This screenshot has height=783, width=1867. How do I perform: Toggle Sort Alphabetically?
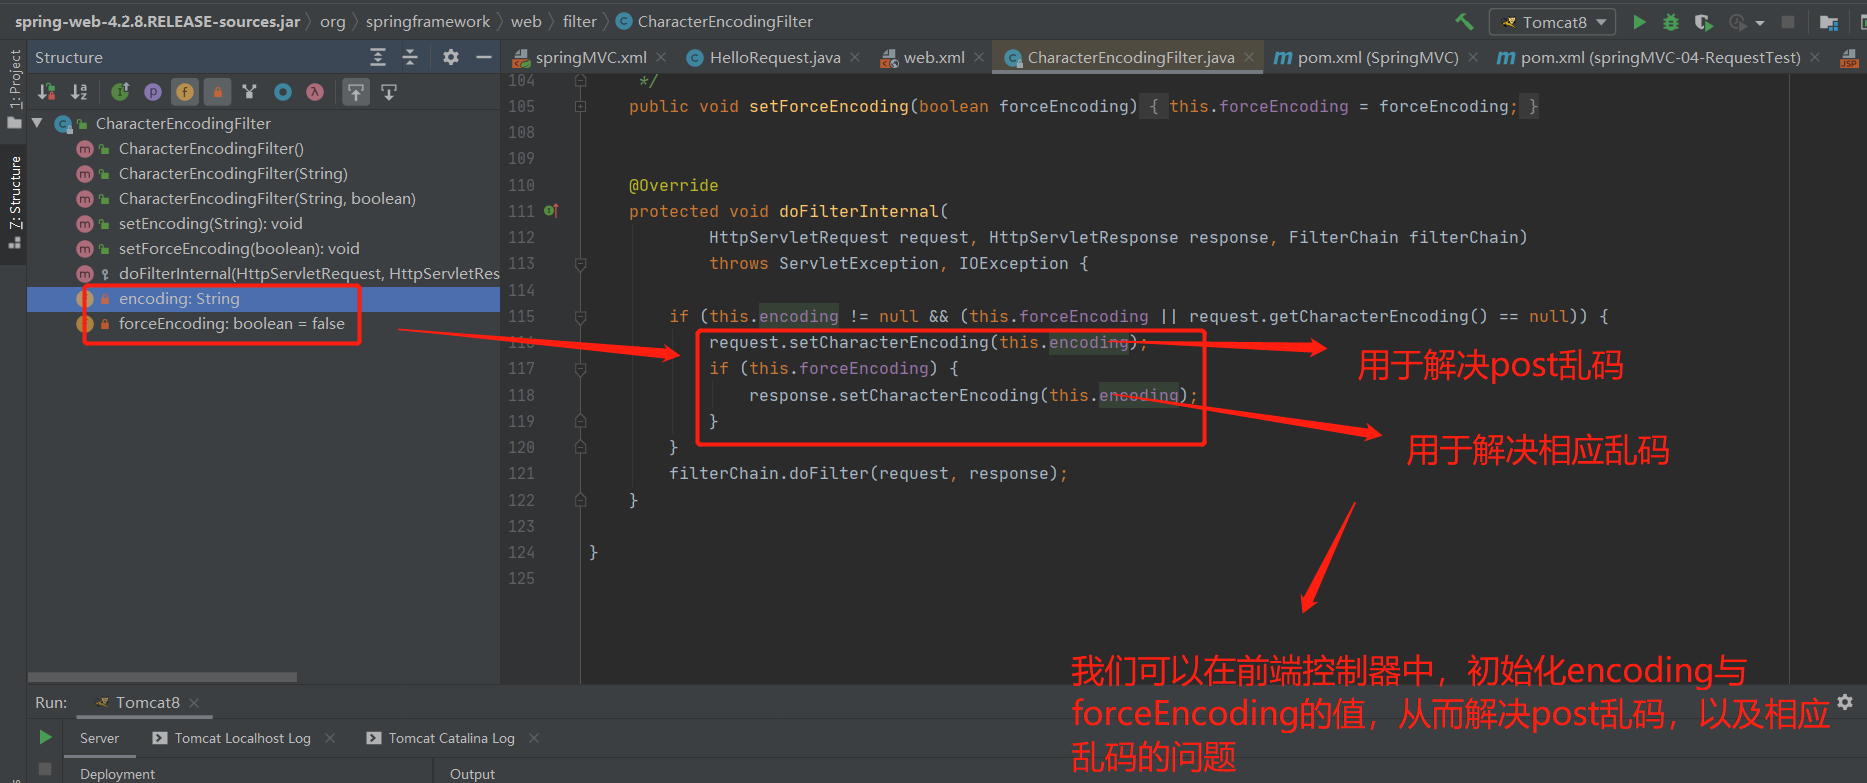pyautogui.click(x=79, y=92)
